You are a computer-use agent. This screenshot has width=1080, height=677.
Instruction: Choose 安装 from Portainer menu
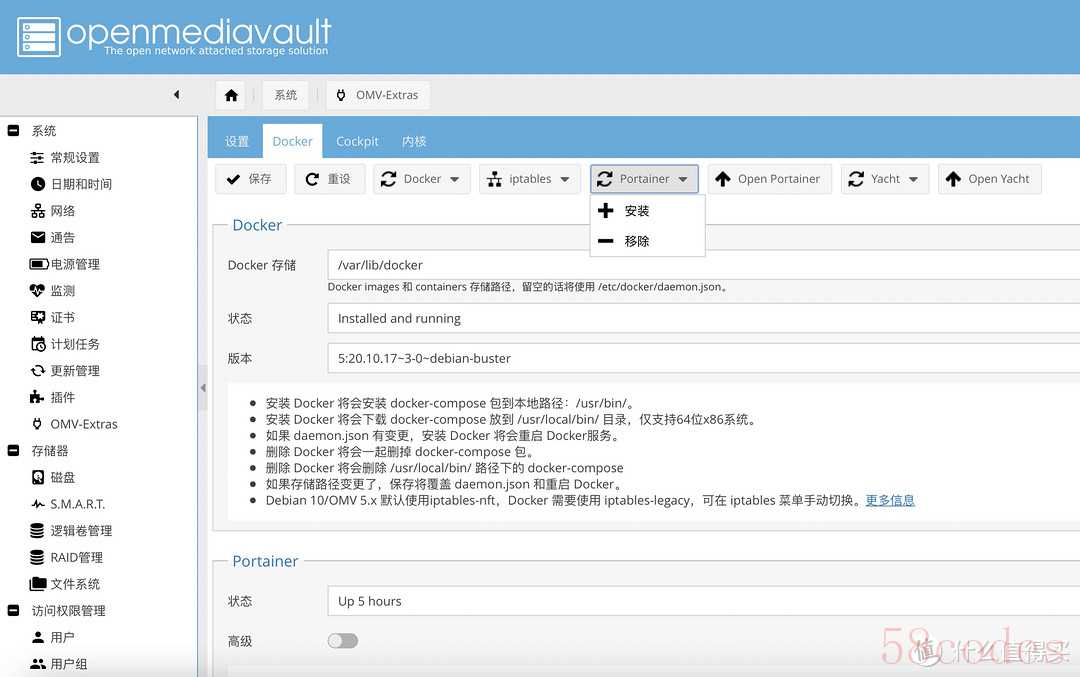647,211
